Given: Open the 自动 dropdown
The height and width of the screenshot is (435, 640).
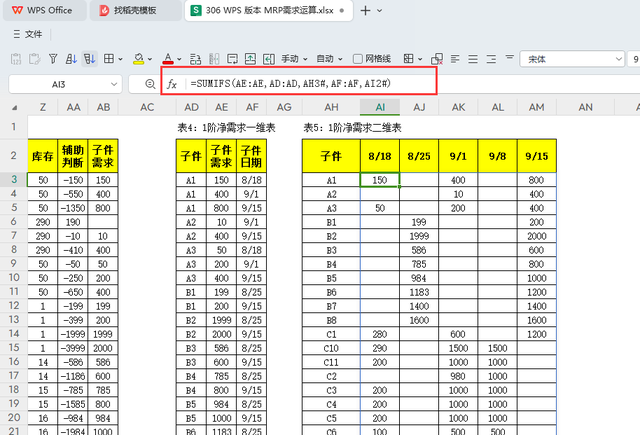Looking at the screenshot, I should pos(329,59).
